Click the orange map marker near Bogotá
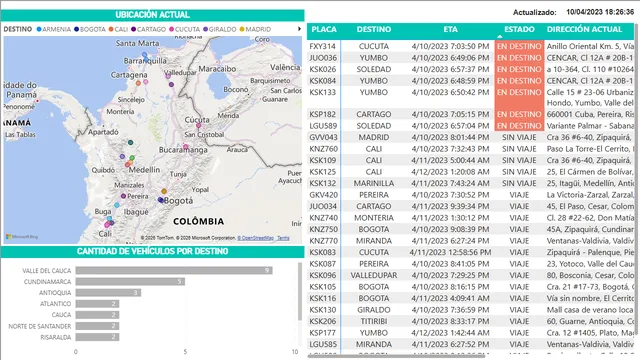This screenshot has width=640, height=360. (164, 191)
